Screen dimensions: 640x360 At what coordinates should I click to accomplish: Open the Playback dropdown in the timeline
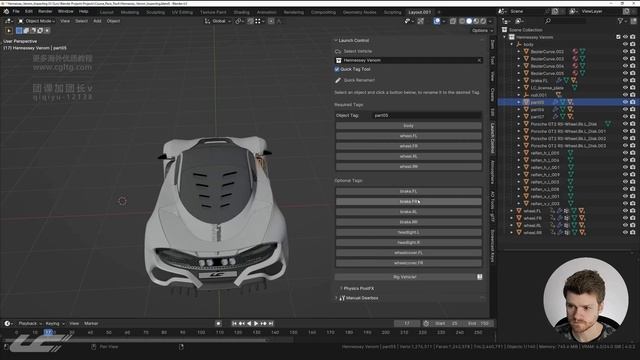tap(30, 323)
